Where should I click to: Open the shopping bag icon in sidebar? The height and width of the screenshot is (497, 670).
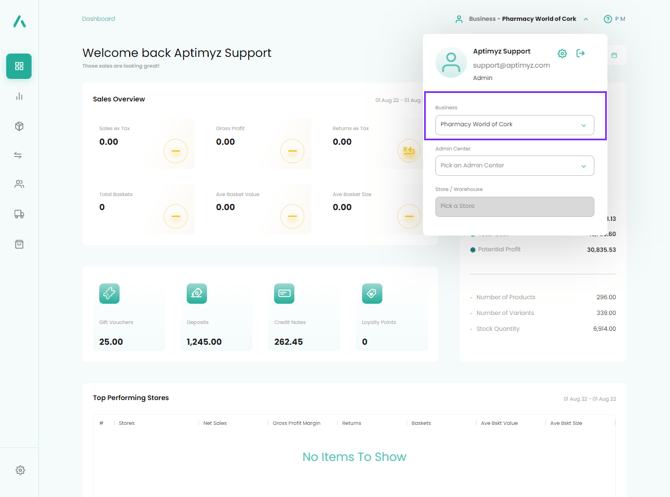[x=19, y=244]
